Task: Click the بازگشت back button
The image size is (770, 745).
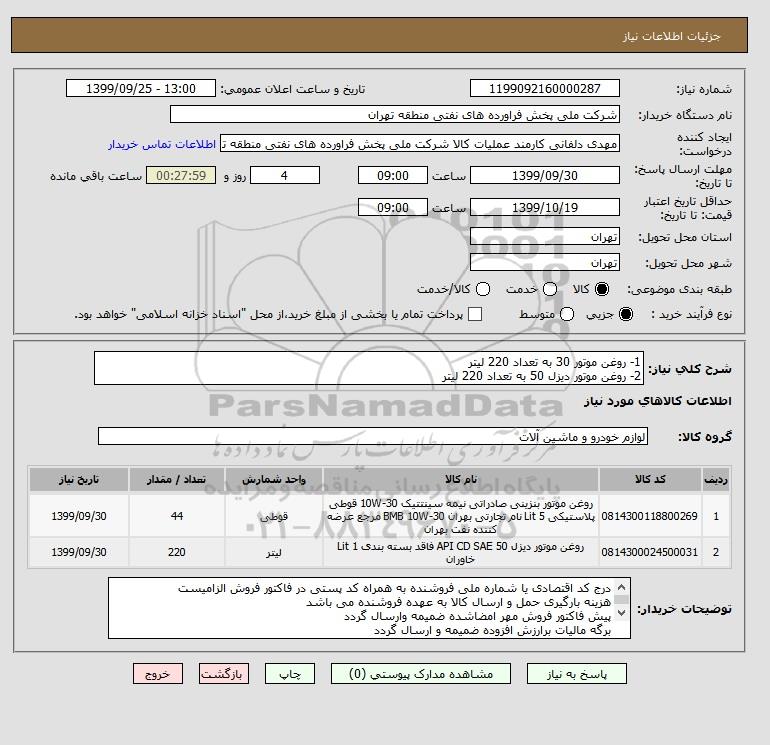Action: click(x=224, y=674)
